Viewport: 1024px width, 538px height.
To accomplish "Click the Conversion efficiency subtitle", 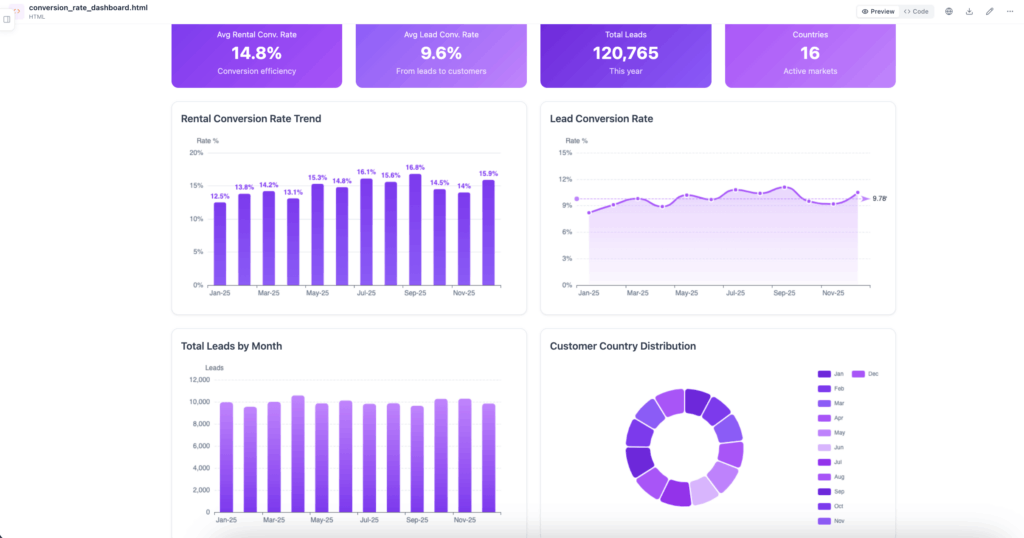I will point(257,71).
